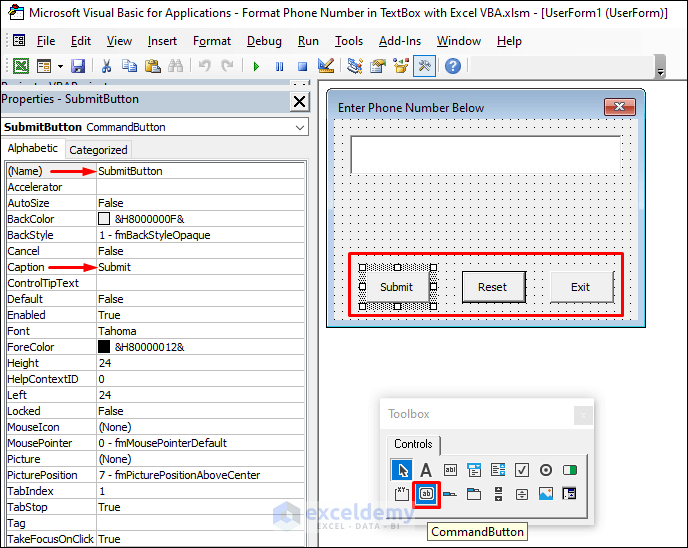
Task: Select the Caption property value Submit
Action: point(200,267)
